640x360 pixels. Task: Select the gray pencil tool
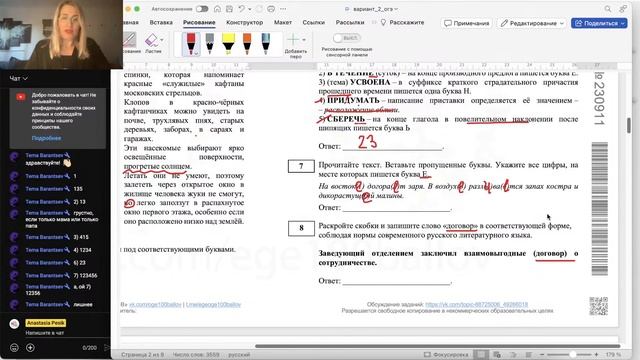[209, 43]
